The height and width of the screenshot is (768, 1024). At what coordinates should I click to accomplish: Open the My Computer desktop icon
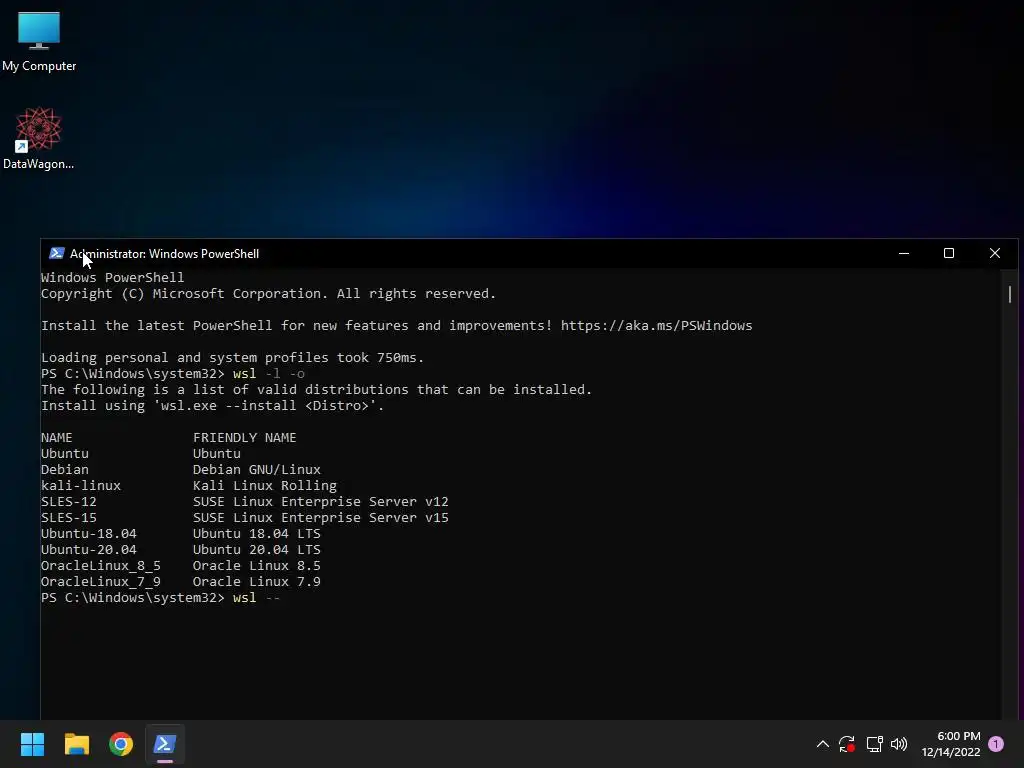[x=39, y=40]
